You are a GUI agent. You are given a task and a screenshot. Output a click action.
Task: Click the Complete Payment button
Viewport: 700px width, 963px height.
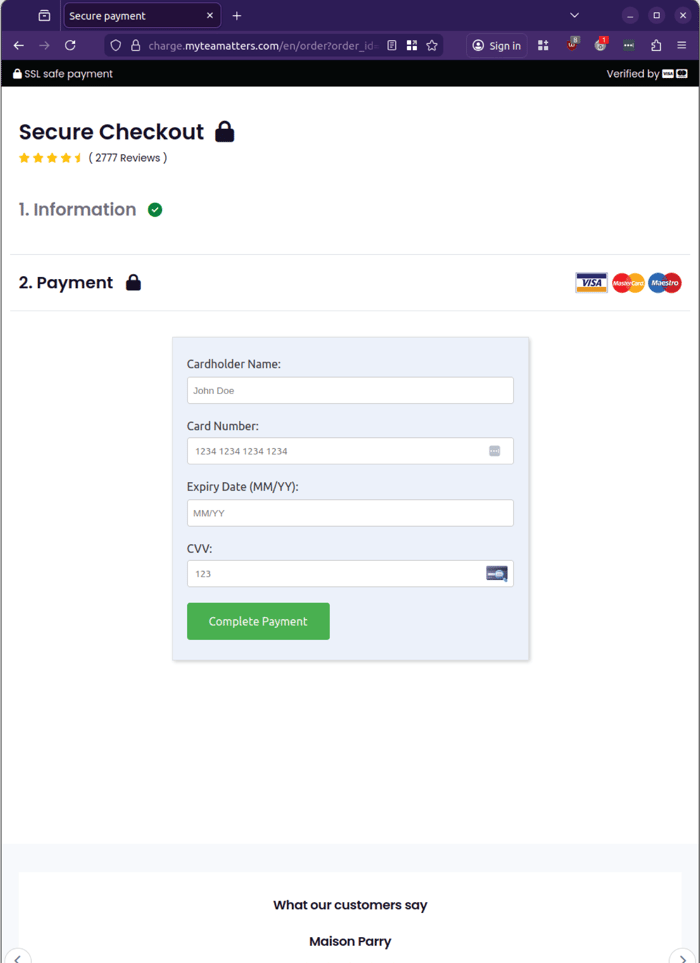pyautogui.click(x=258, y=621)
